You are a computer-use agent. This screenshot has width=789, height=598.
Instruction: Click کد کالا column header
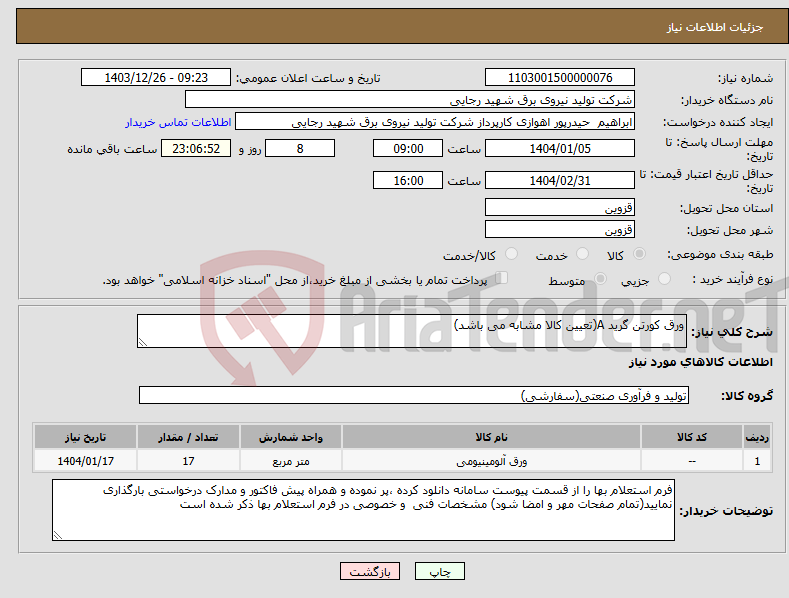pyautogui.click(x=691, y=437)
